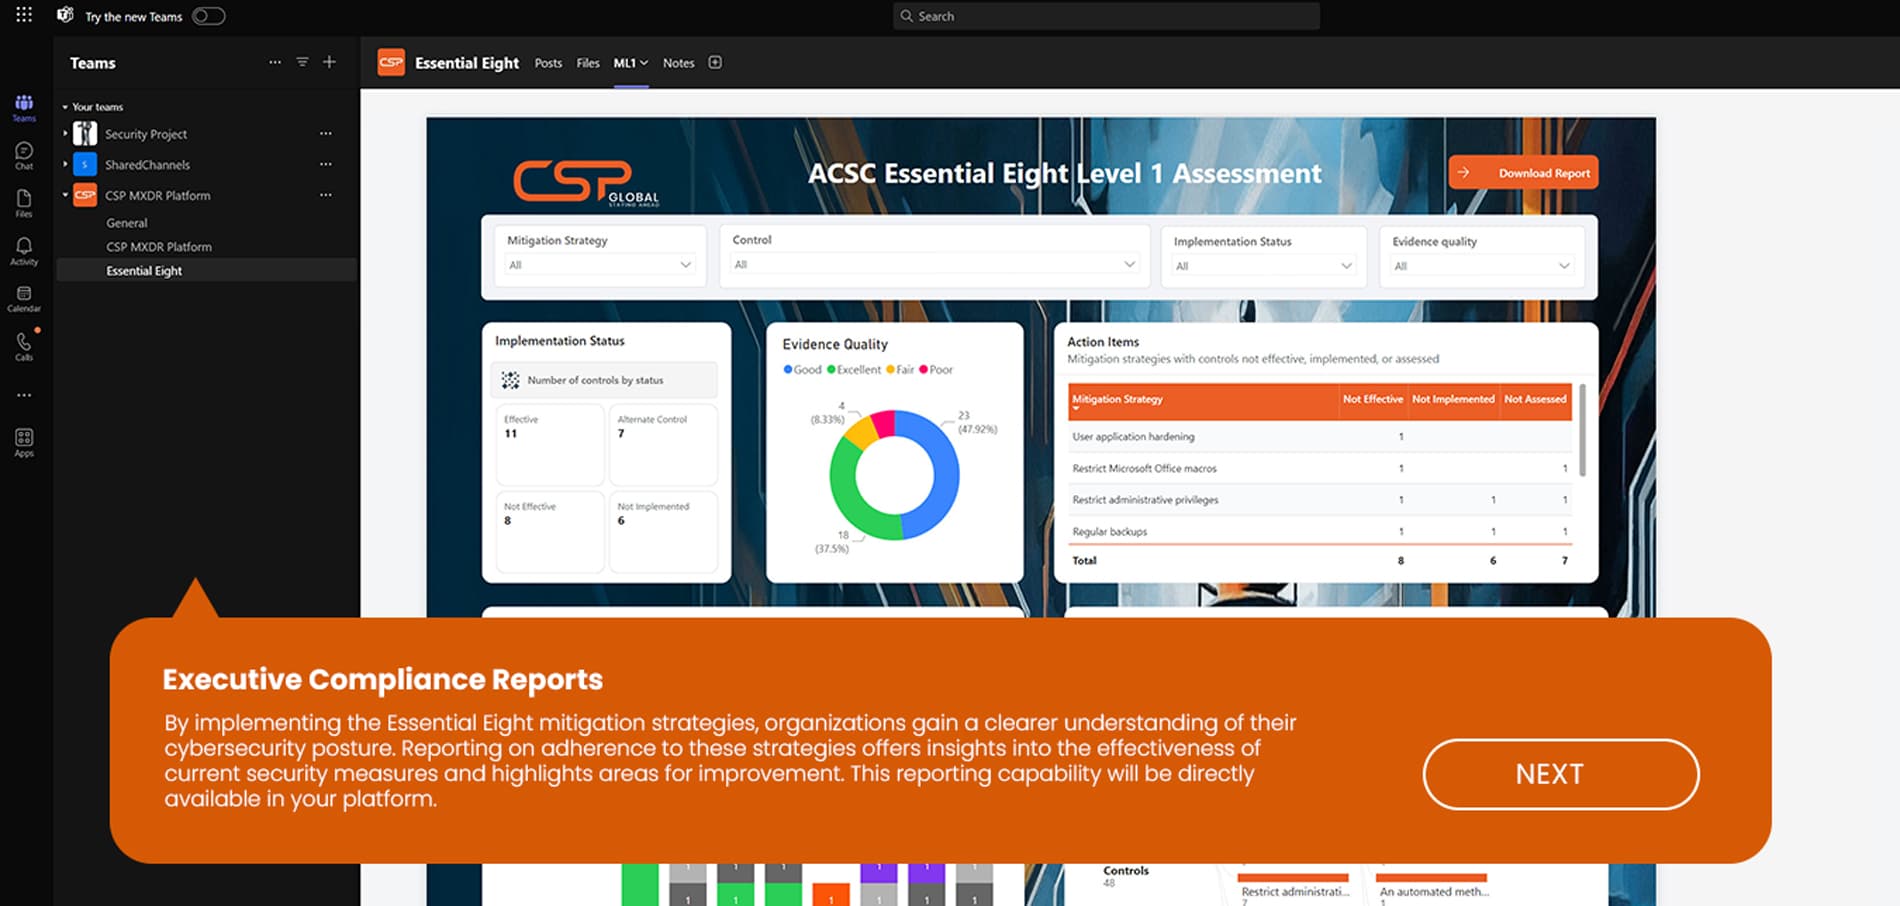Screen dimensions: 1900x906
Task: Click the Search box at top
Action: 1106,16
